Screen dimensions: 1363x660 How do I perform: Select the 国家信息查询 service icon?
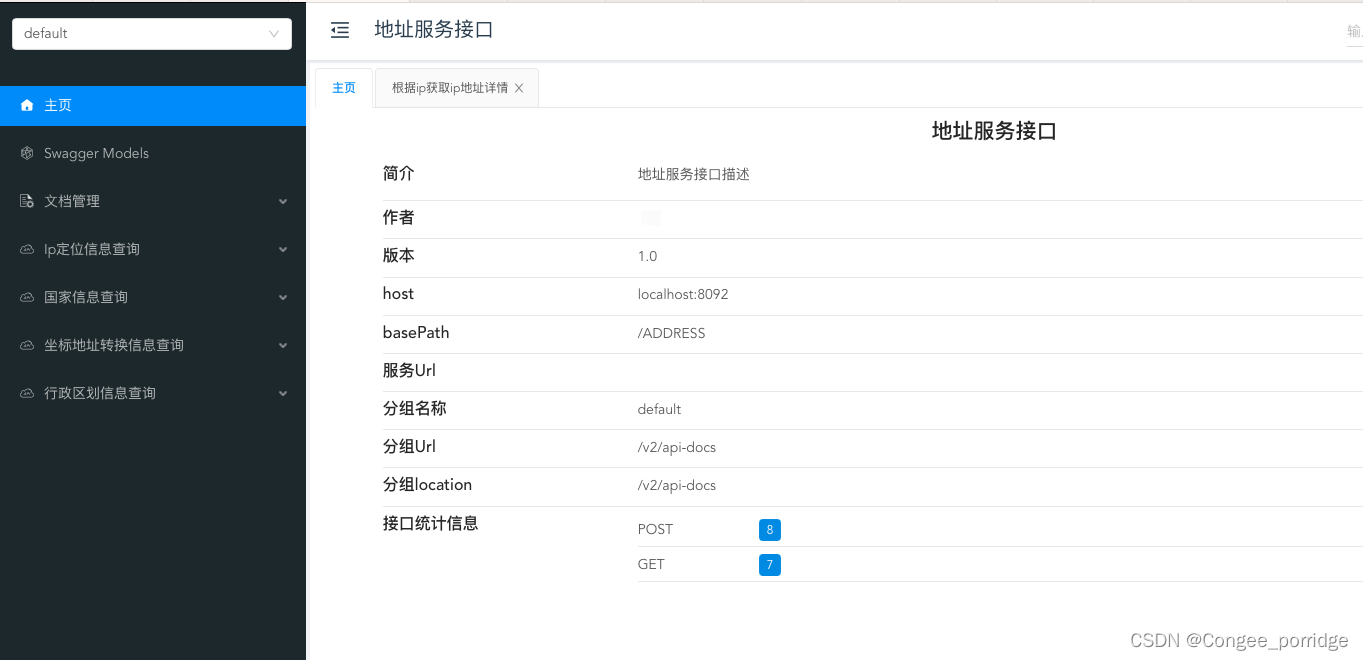(25, 297)
